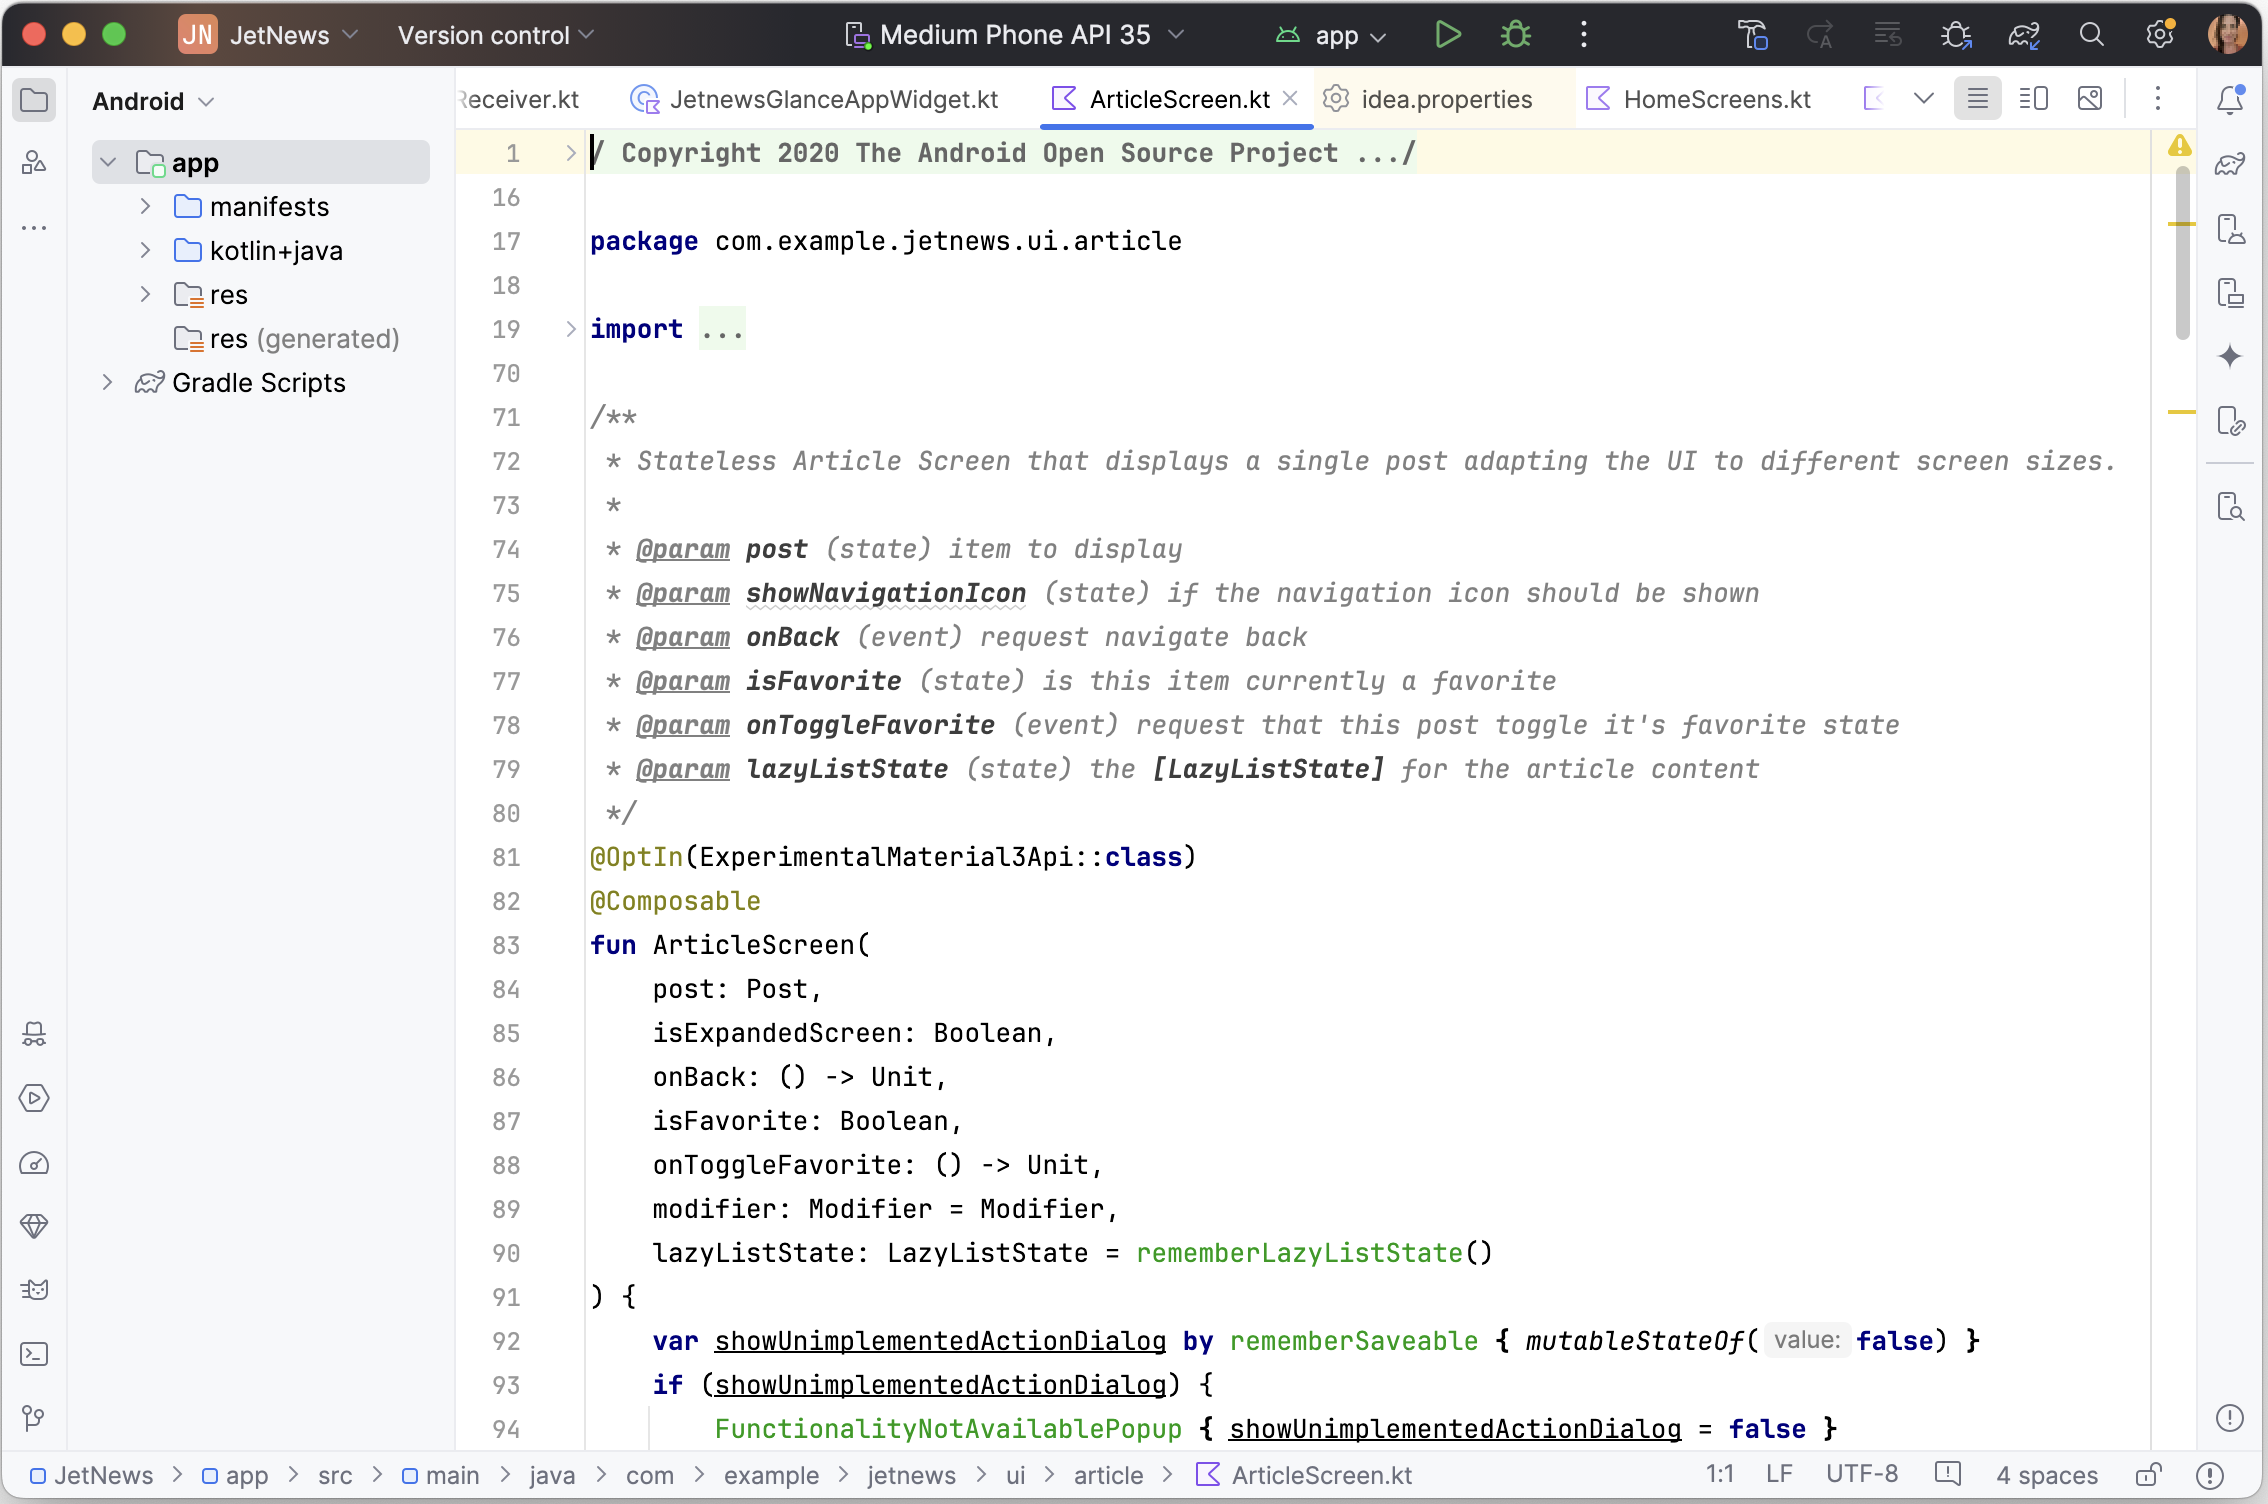Switch to the JetnewsGlanceAppWidget.kt tab
The height and width of the screenshot is (1504, 2268).
coord(833,99)
